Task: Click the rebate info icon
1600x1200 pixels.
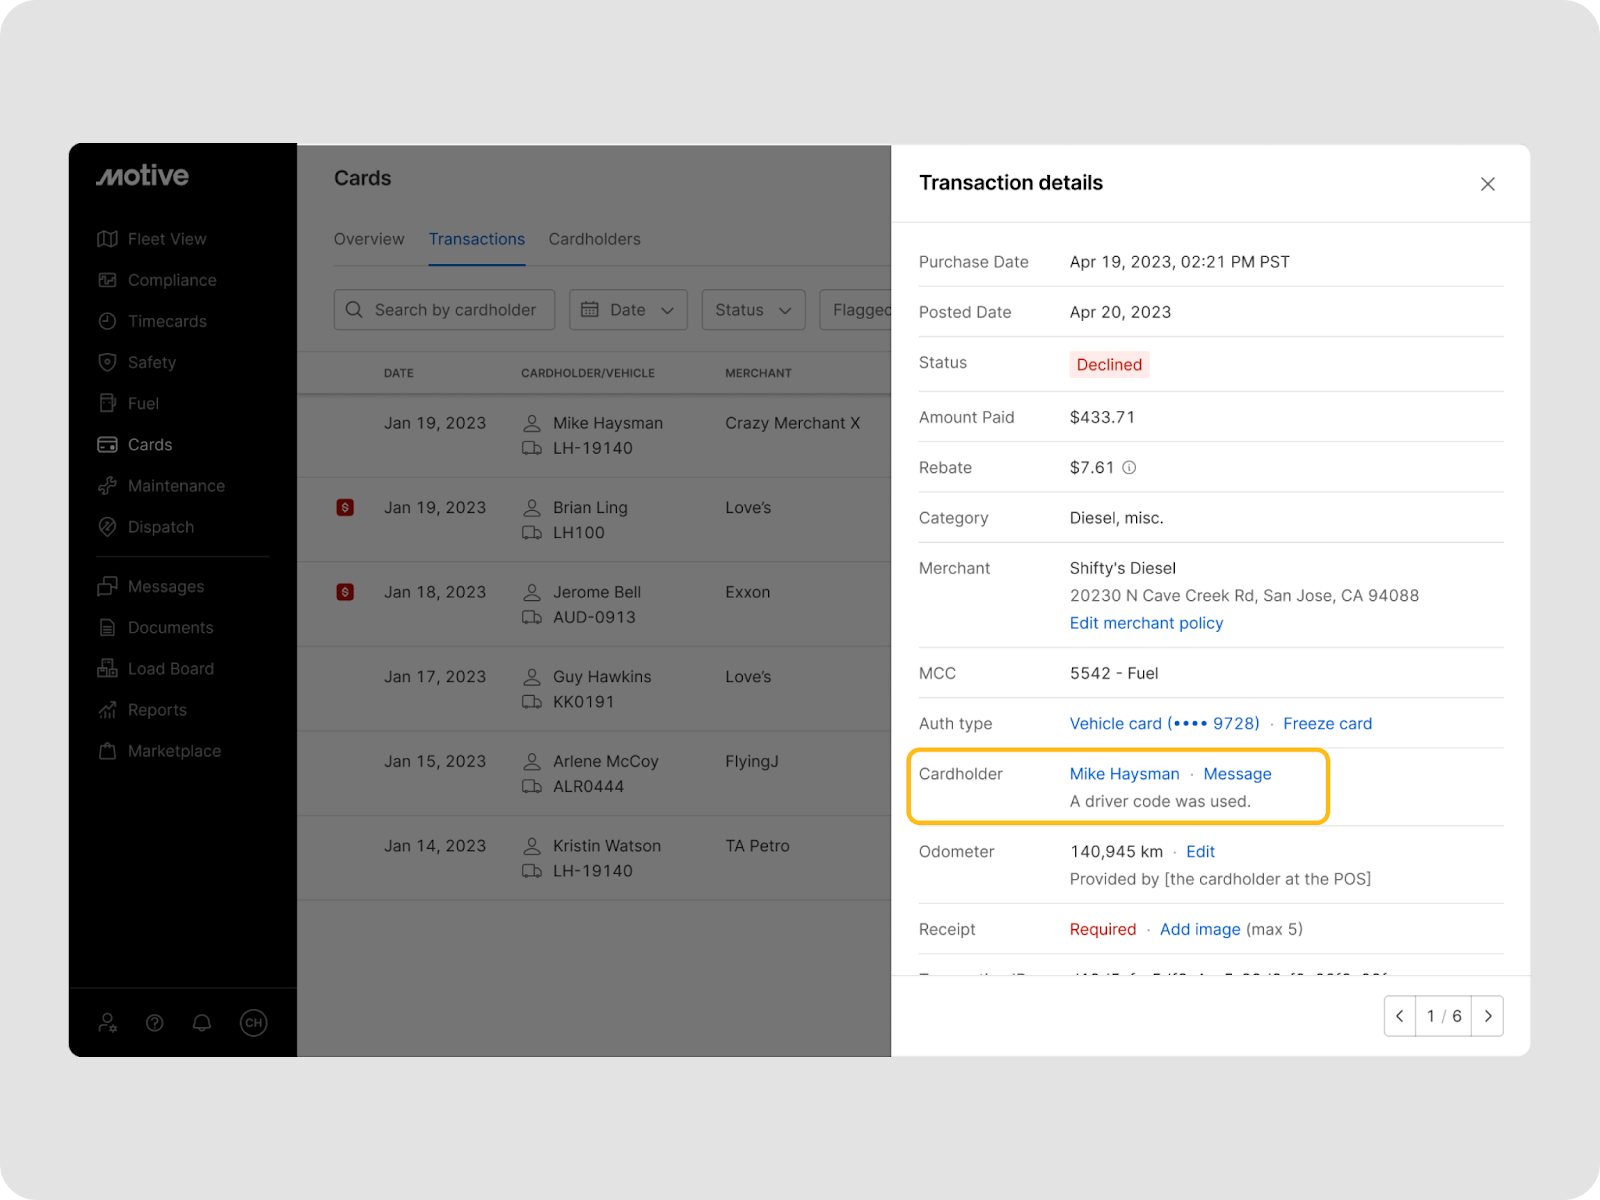Action: (x=1129, y=467)
